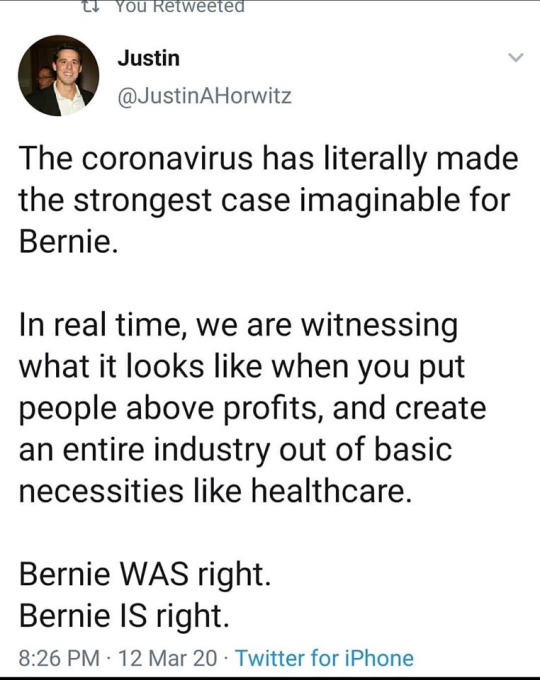This screenshot has height=680, width=540.
Task: Click the Twitter for iPhone link
Action: tap(324, 657)
